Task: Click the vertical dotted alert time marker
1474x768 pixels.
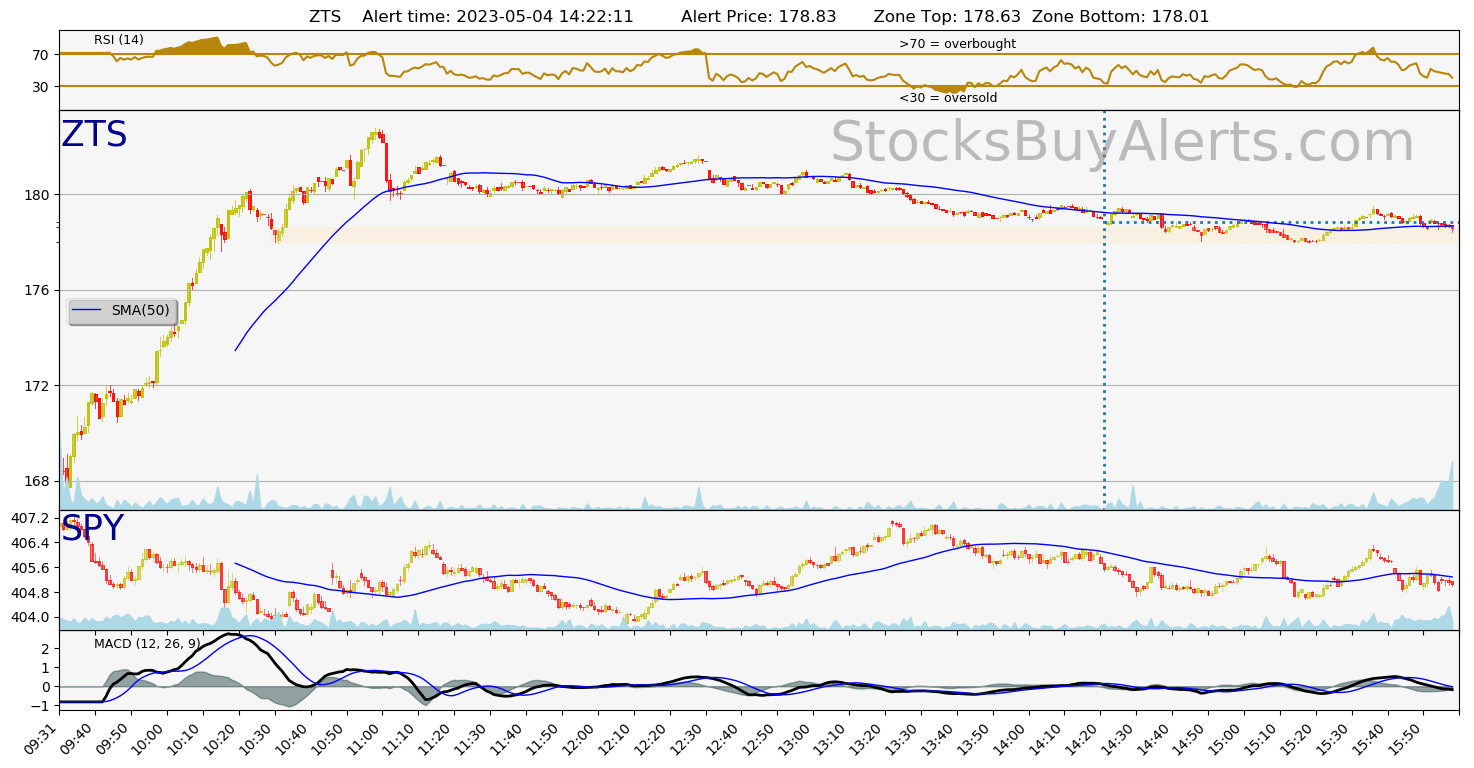Action: click(x=1104, y=310)
